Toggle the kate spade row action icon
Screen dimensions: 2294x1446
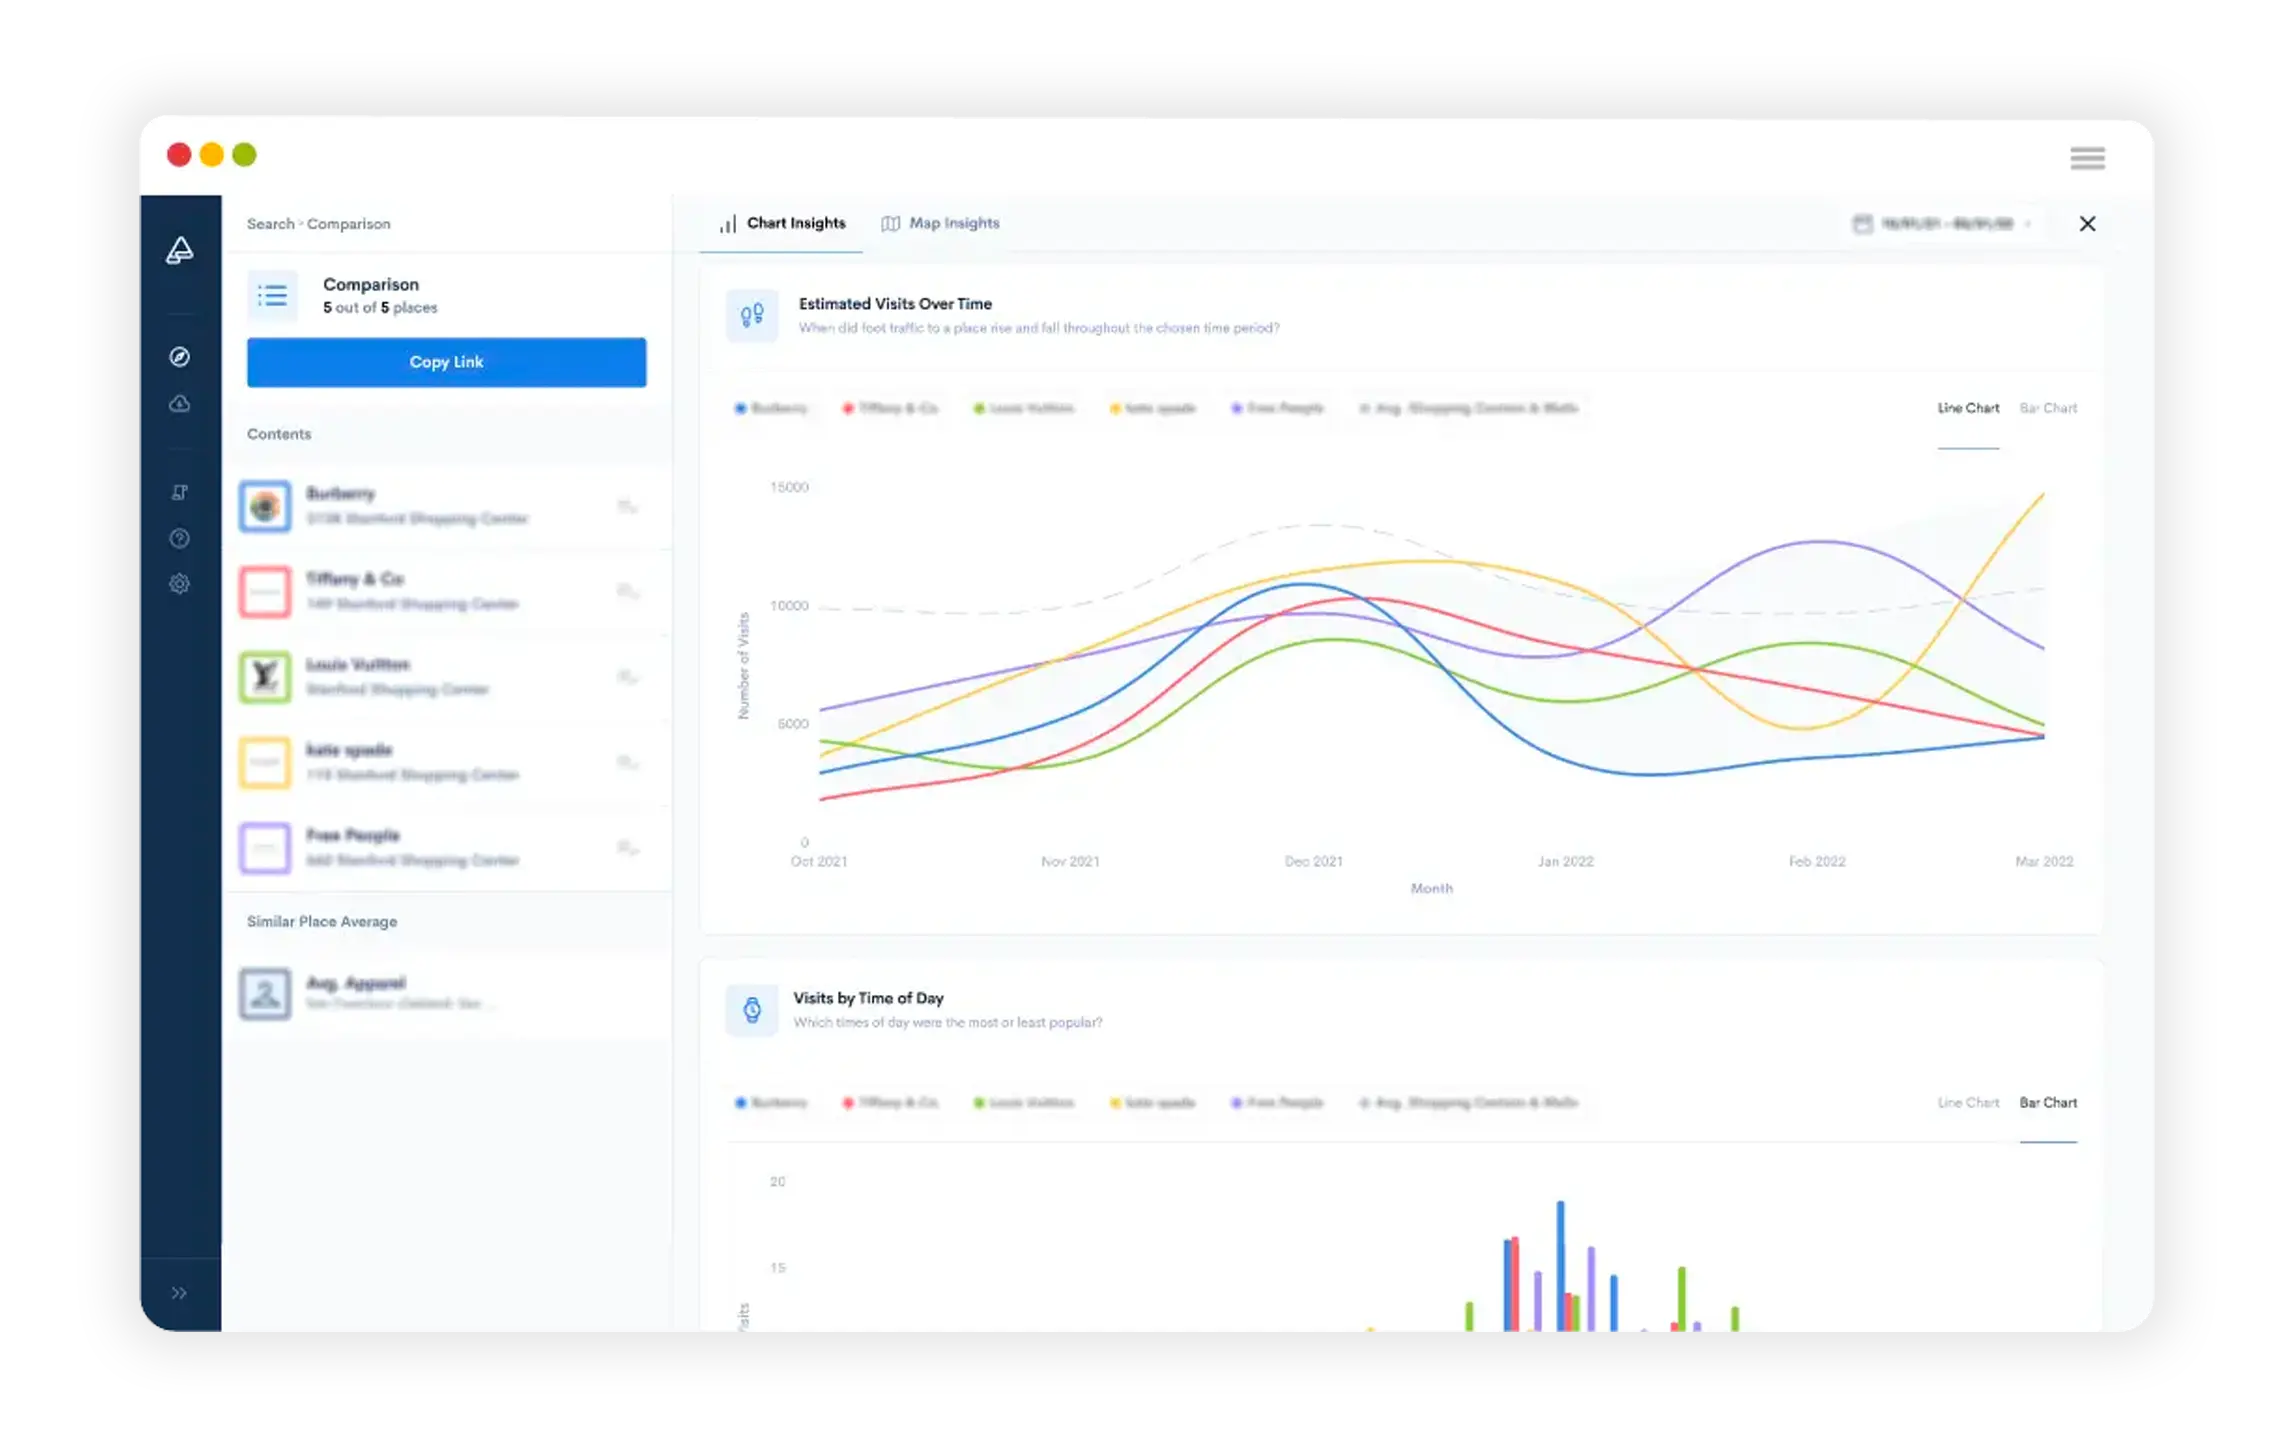tap(627, 762)
